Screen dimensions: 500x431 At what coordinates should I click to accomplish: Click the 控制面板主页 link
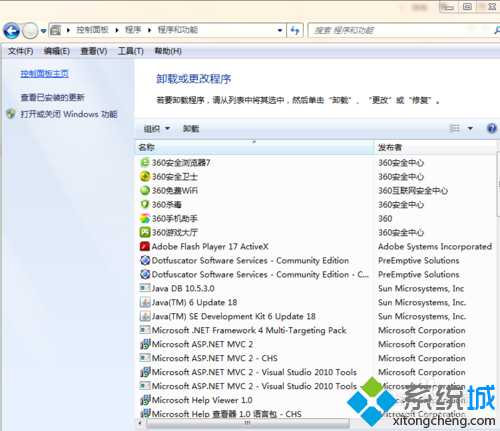click(44, 74)
